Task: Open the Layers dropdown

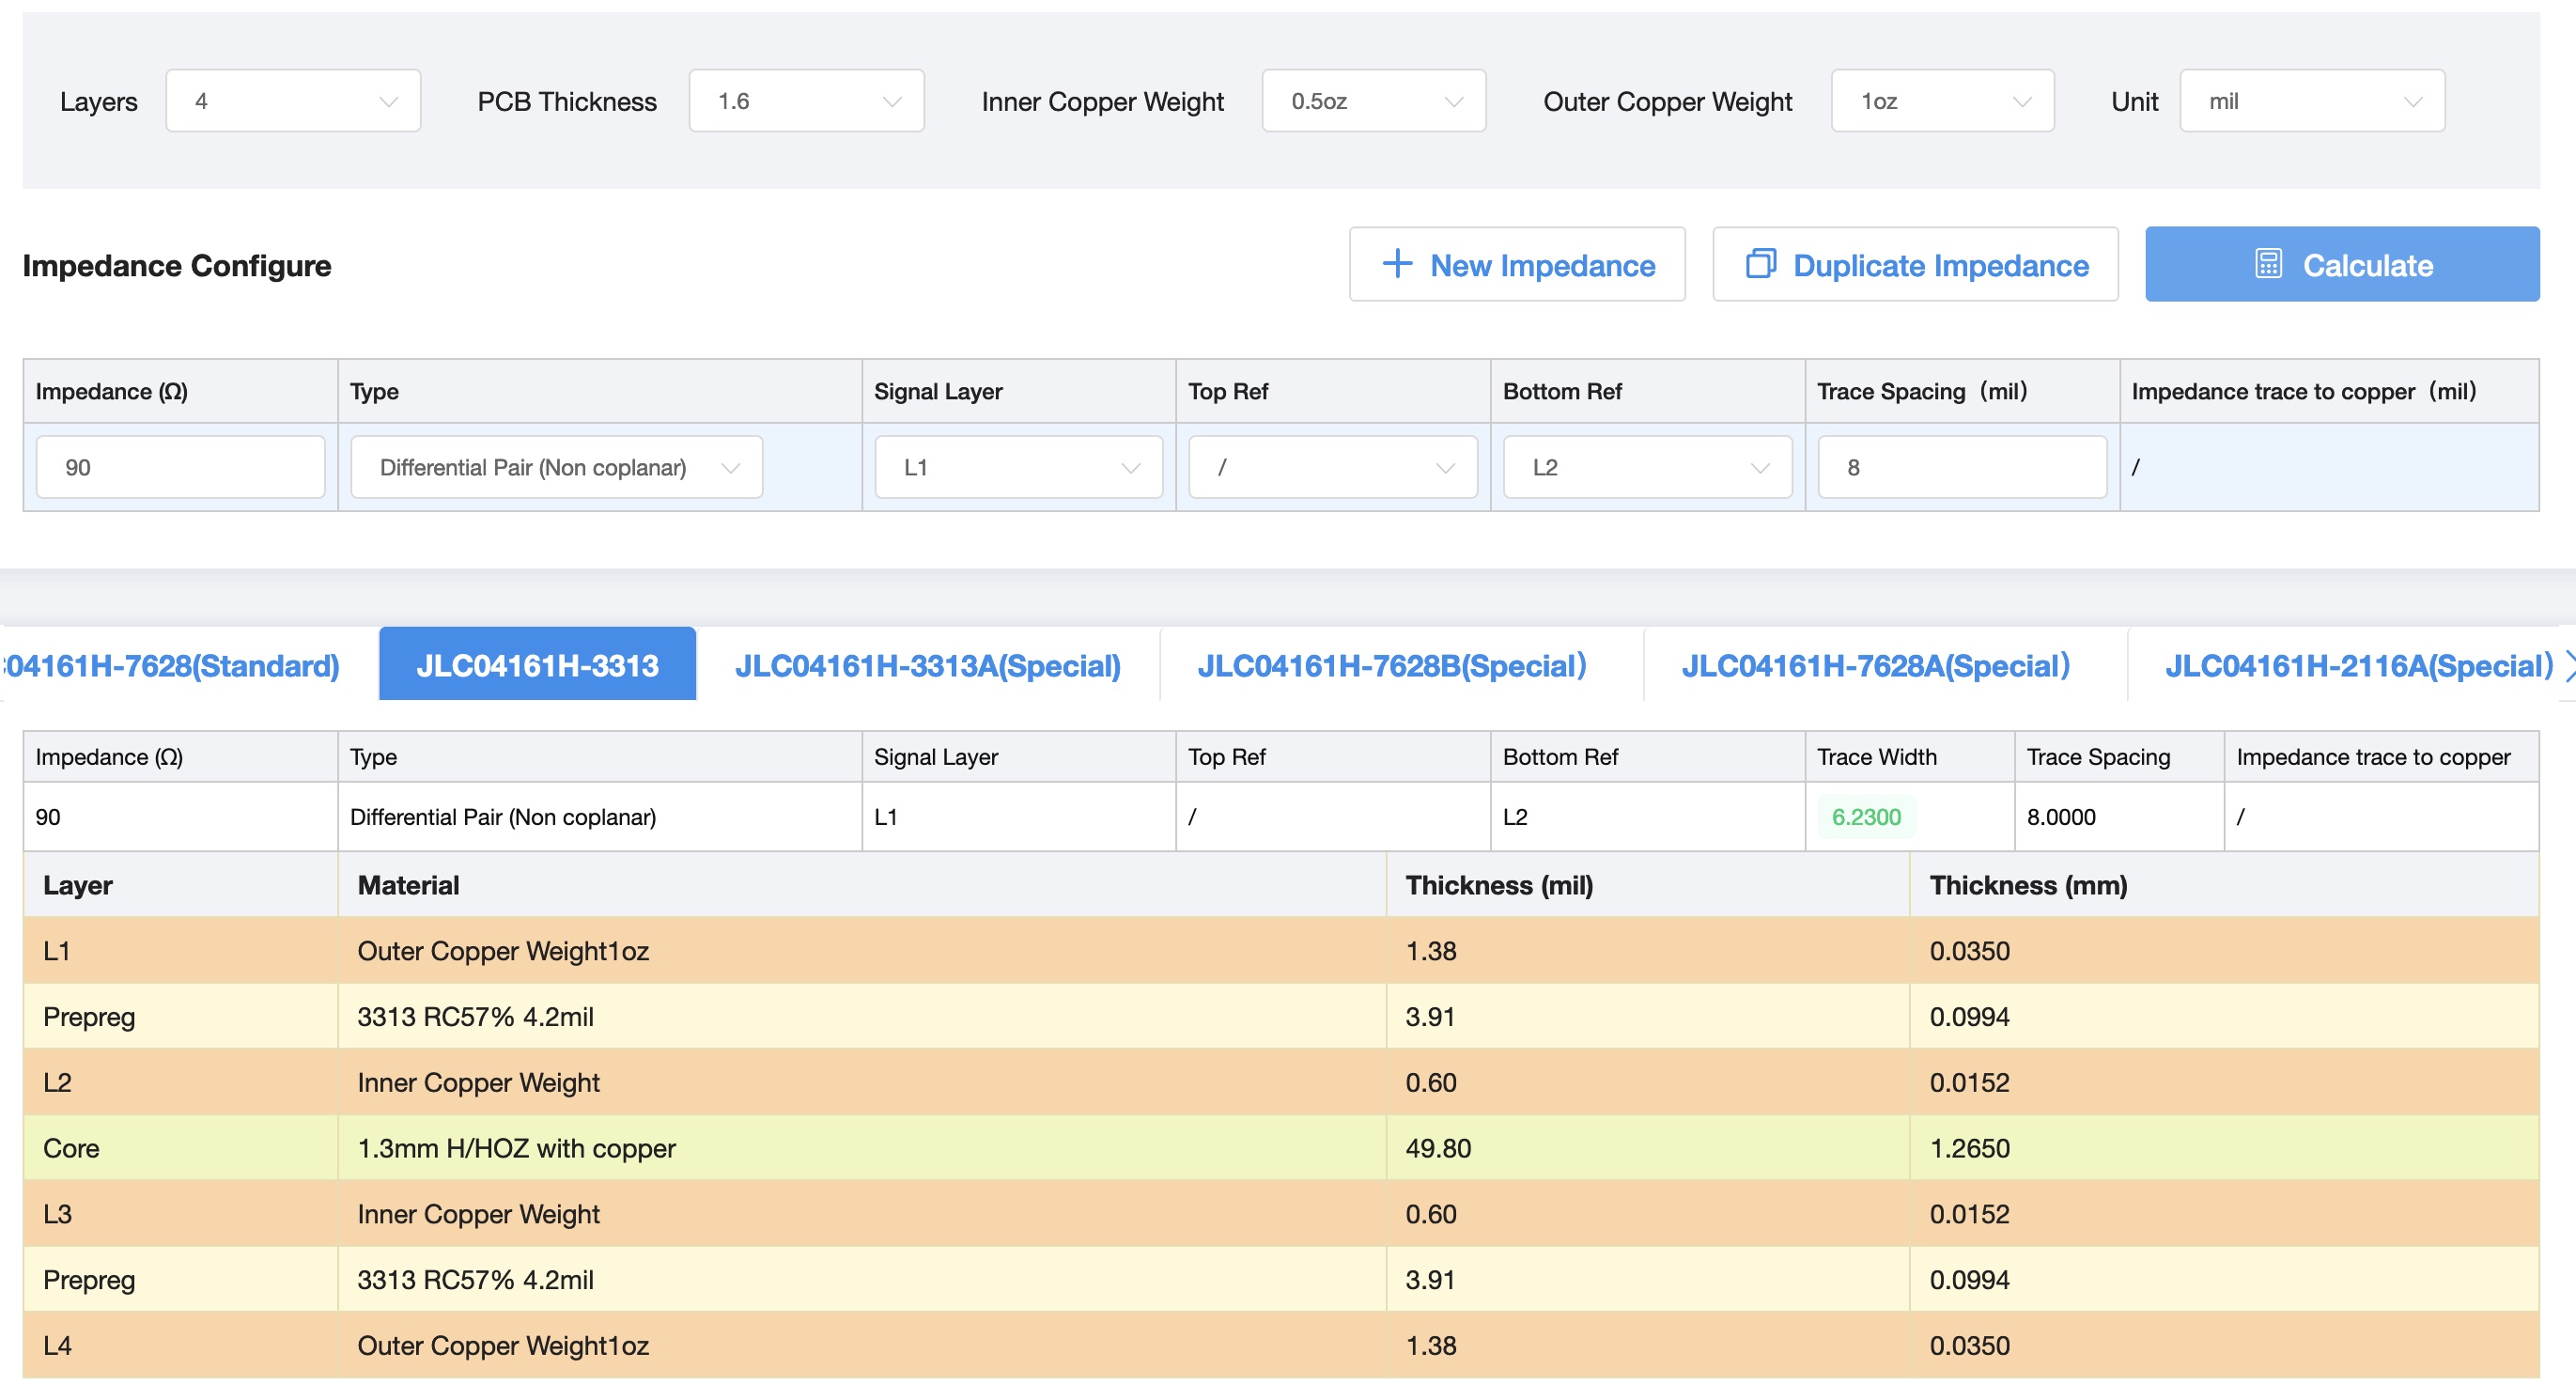Action: coord(293,101)
